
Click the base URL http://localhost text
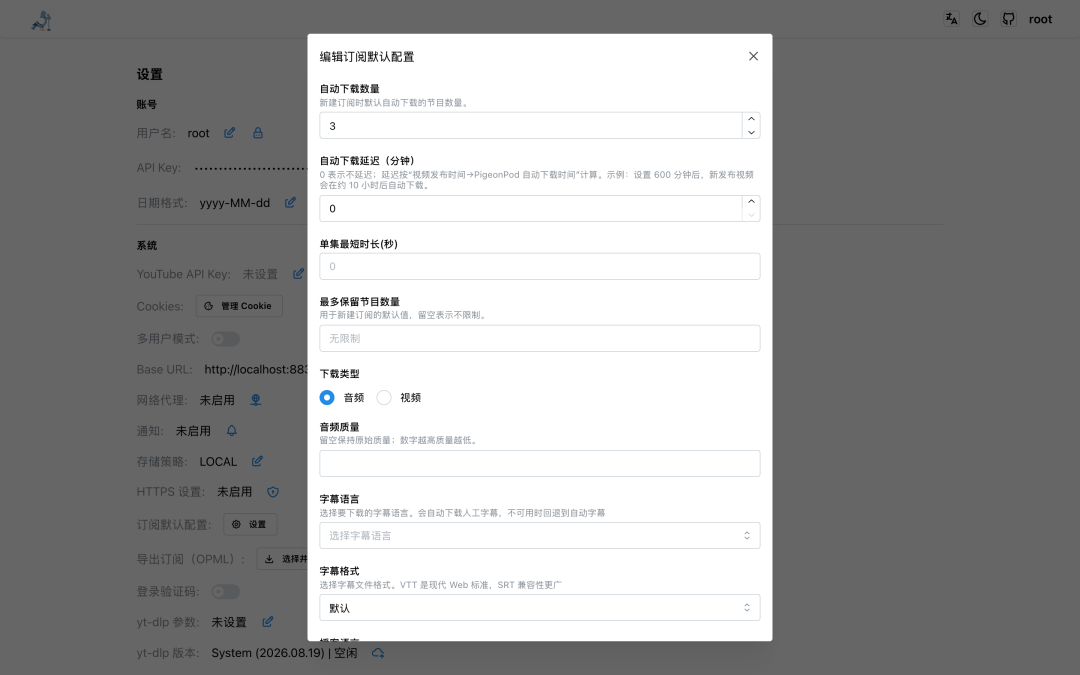256,370
